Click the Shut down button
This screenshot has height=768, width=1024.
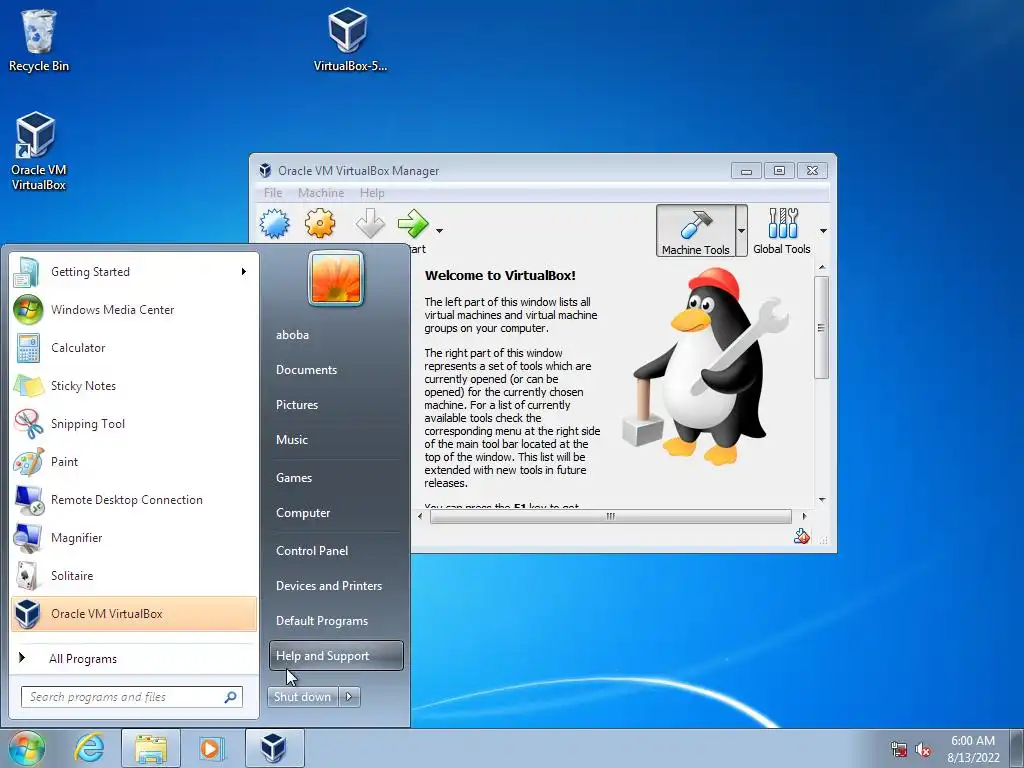pyautogui.click(x=303, y=697)
